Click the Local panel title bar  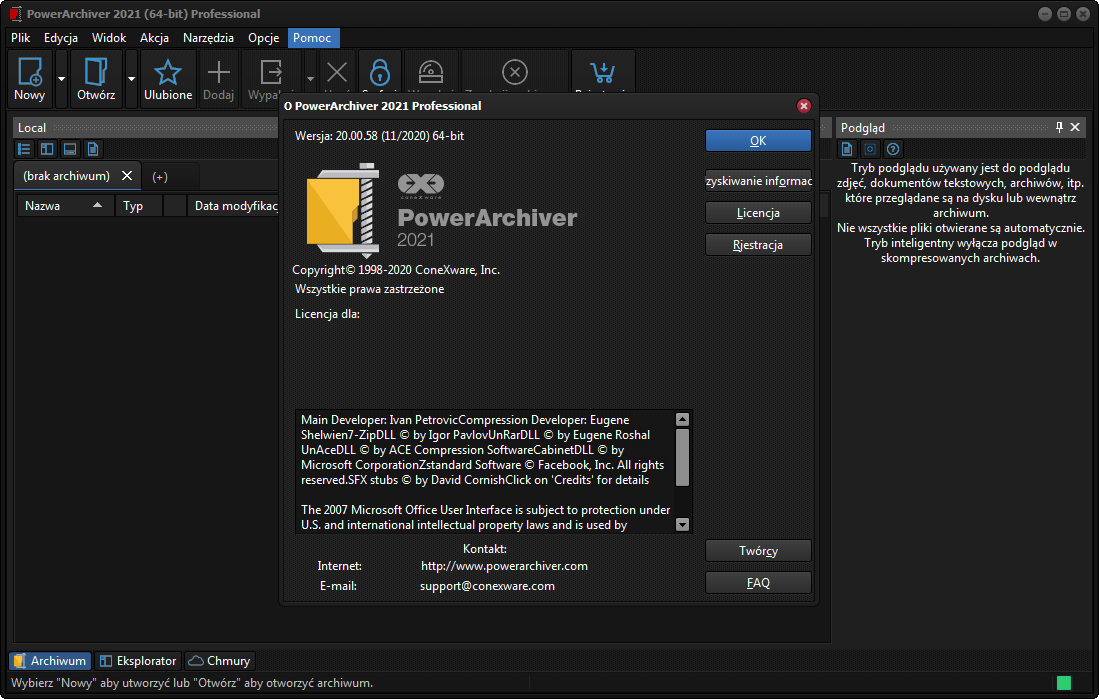[x=147, y=128]
